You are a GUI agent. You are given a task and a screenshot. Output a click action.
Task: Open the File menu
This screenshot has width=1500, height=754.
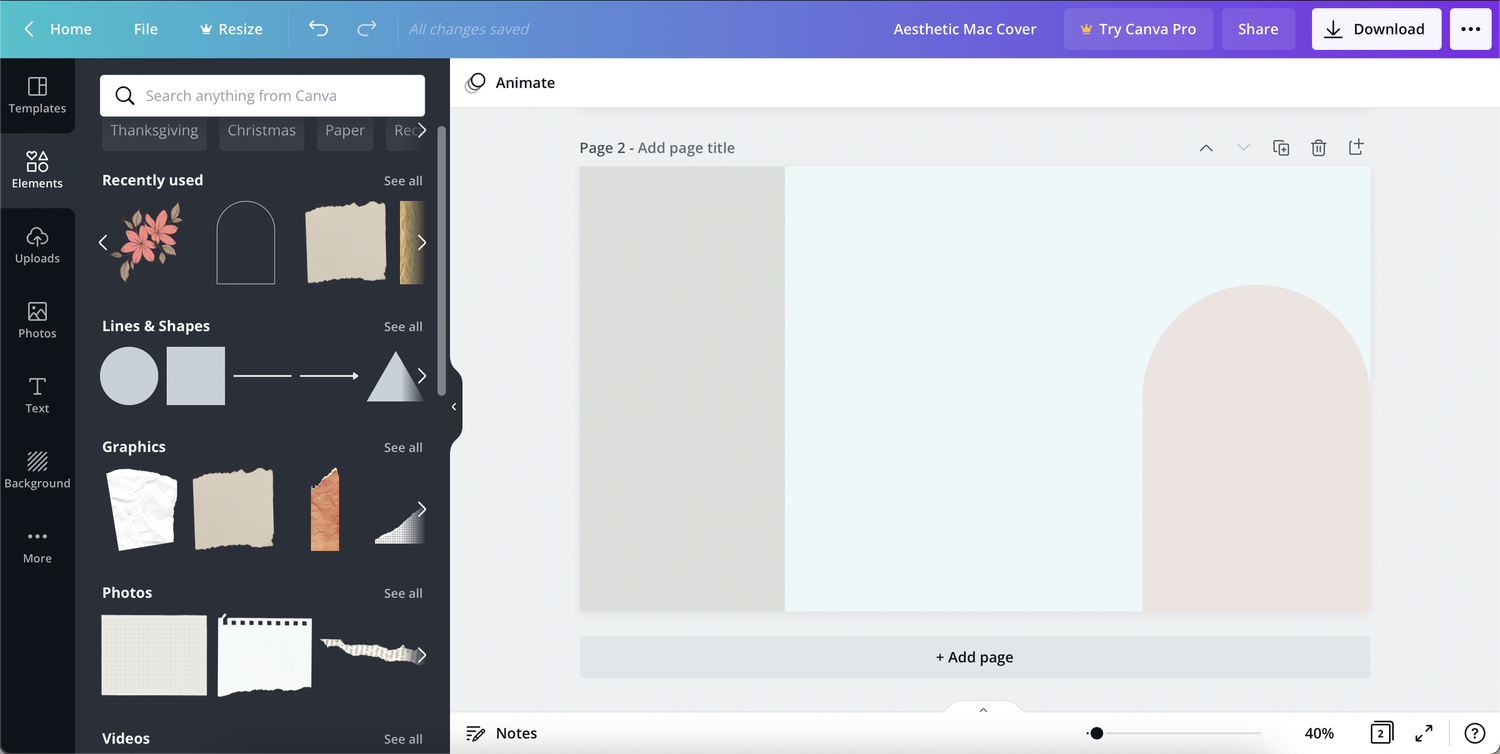[146, 29]
